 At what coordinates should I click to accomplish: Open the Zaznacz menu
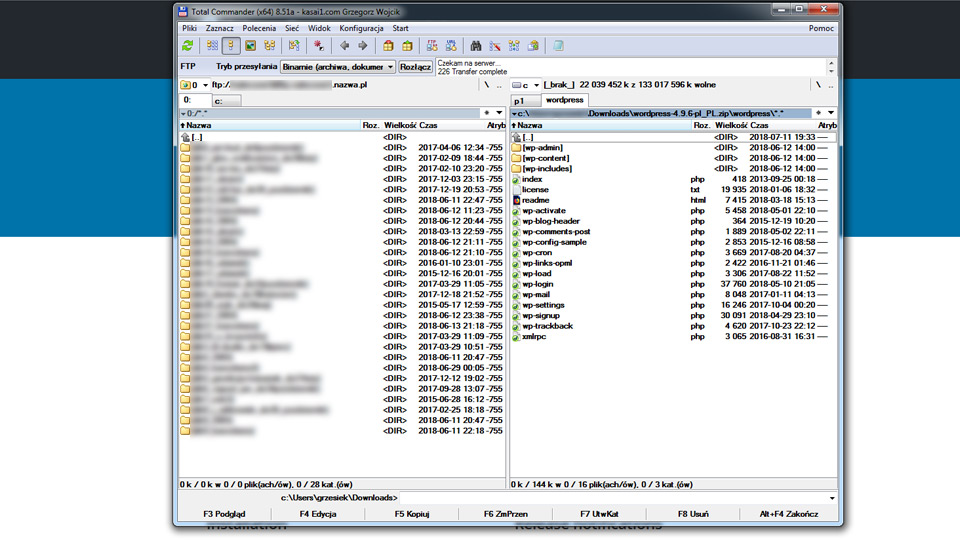coord(219,28)
